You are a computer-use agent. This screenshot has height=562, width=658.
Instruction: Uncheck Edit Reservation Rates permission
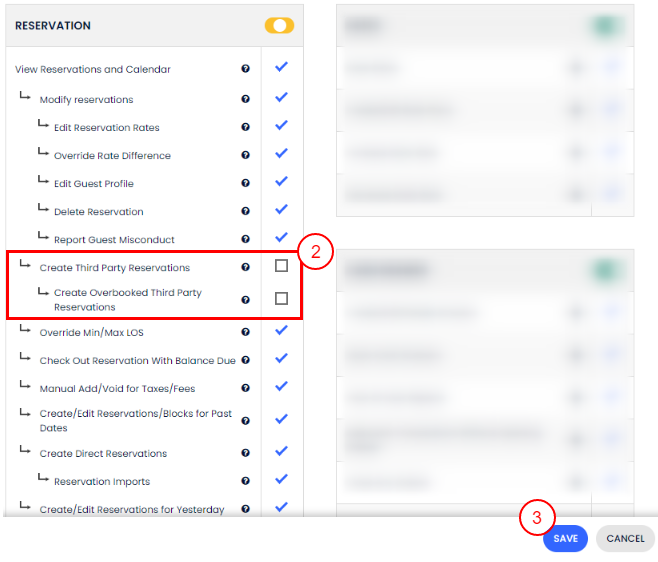[281, 125]
